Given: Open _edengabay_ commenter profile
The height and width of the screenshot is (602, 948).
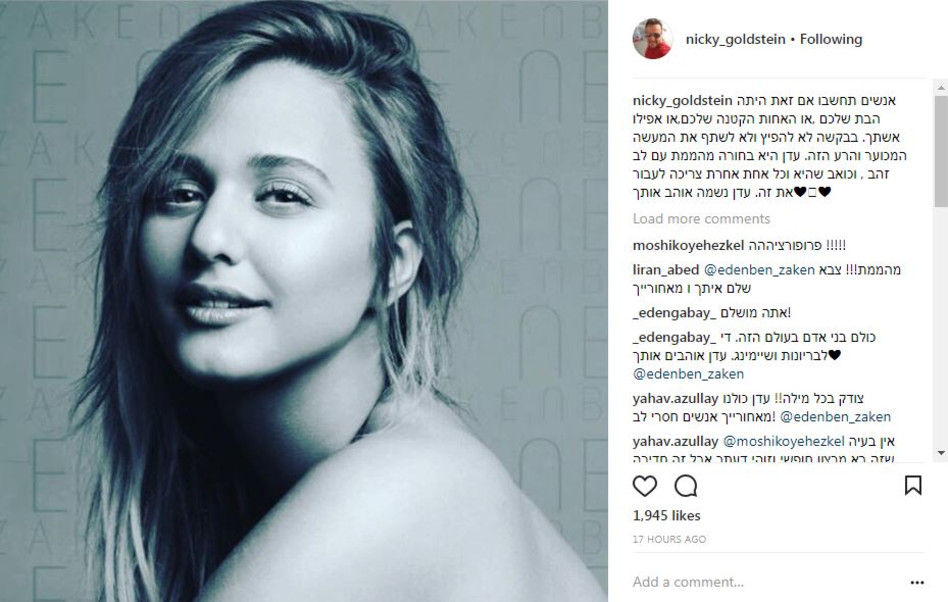Looking at the screenshot, I should point(668,313).
